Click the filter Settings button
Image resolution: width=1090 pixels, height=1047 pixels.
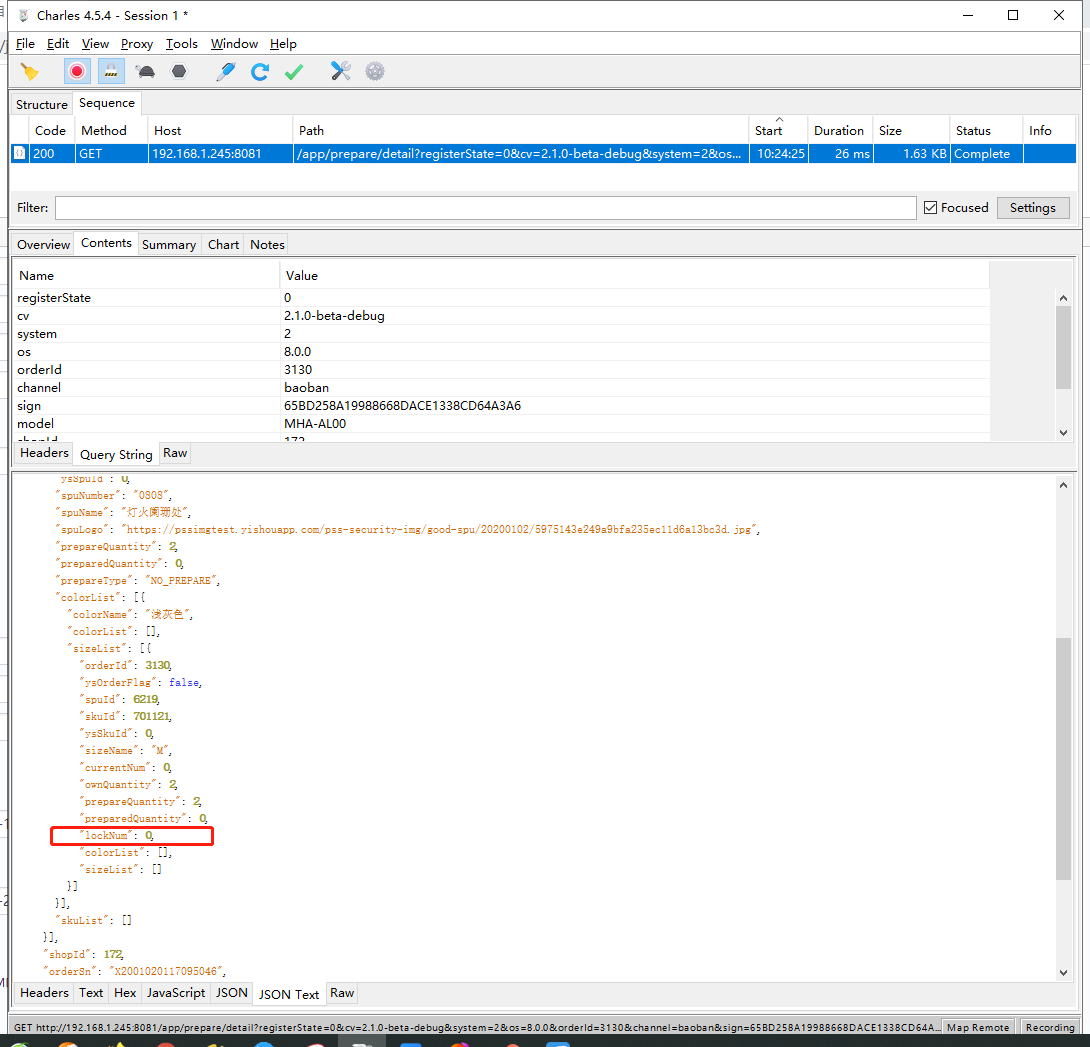tap(1032, 208)
